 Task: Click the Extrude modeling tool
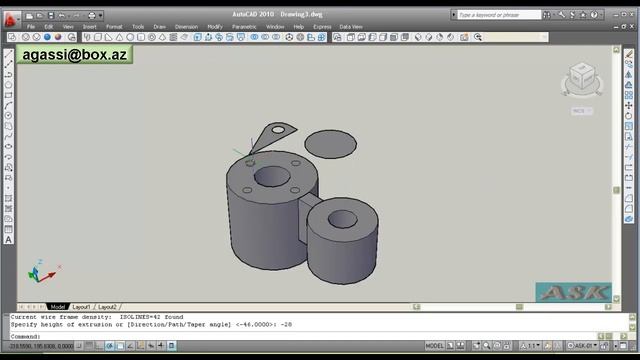click(198, 37)
